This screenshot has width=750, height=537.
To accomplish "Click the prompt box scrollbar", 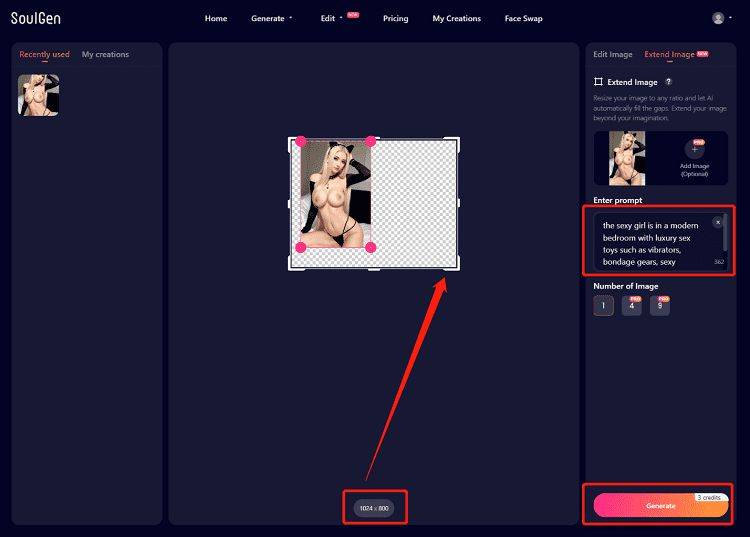I will (x=725, y=232).
